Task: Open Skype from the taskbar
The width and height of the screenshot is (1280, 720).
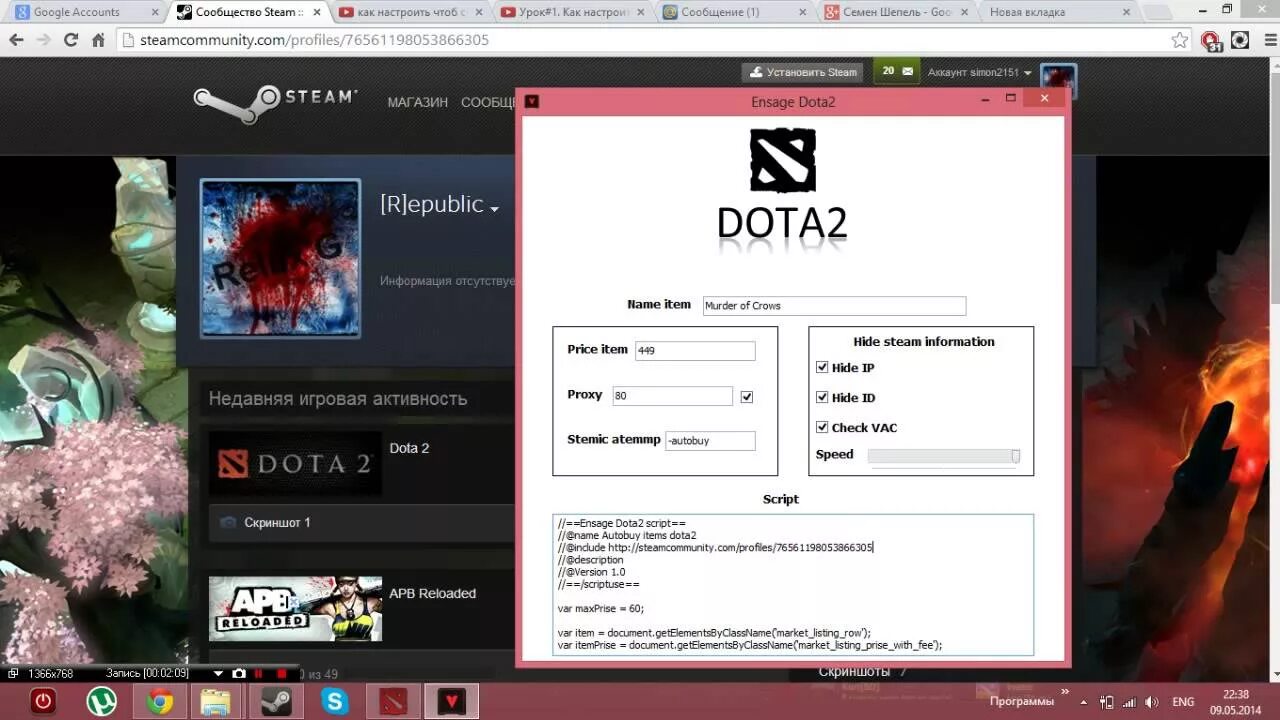Action: coord(335,701)
